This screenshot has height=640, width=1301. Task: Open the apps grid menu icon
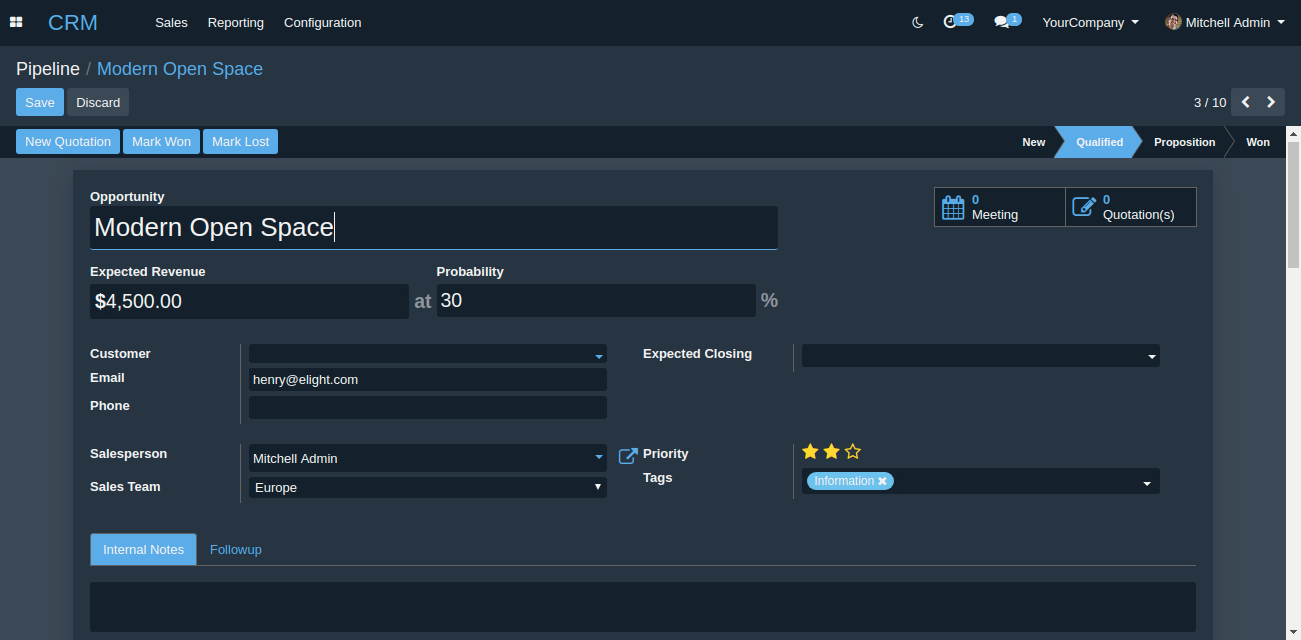click(x=16, y=22)
